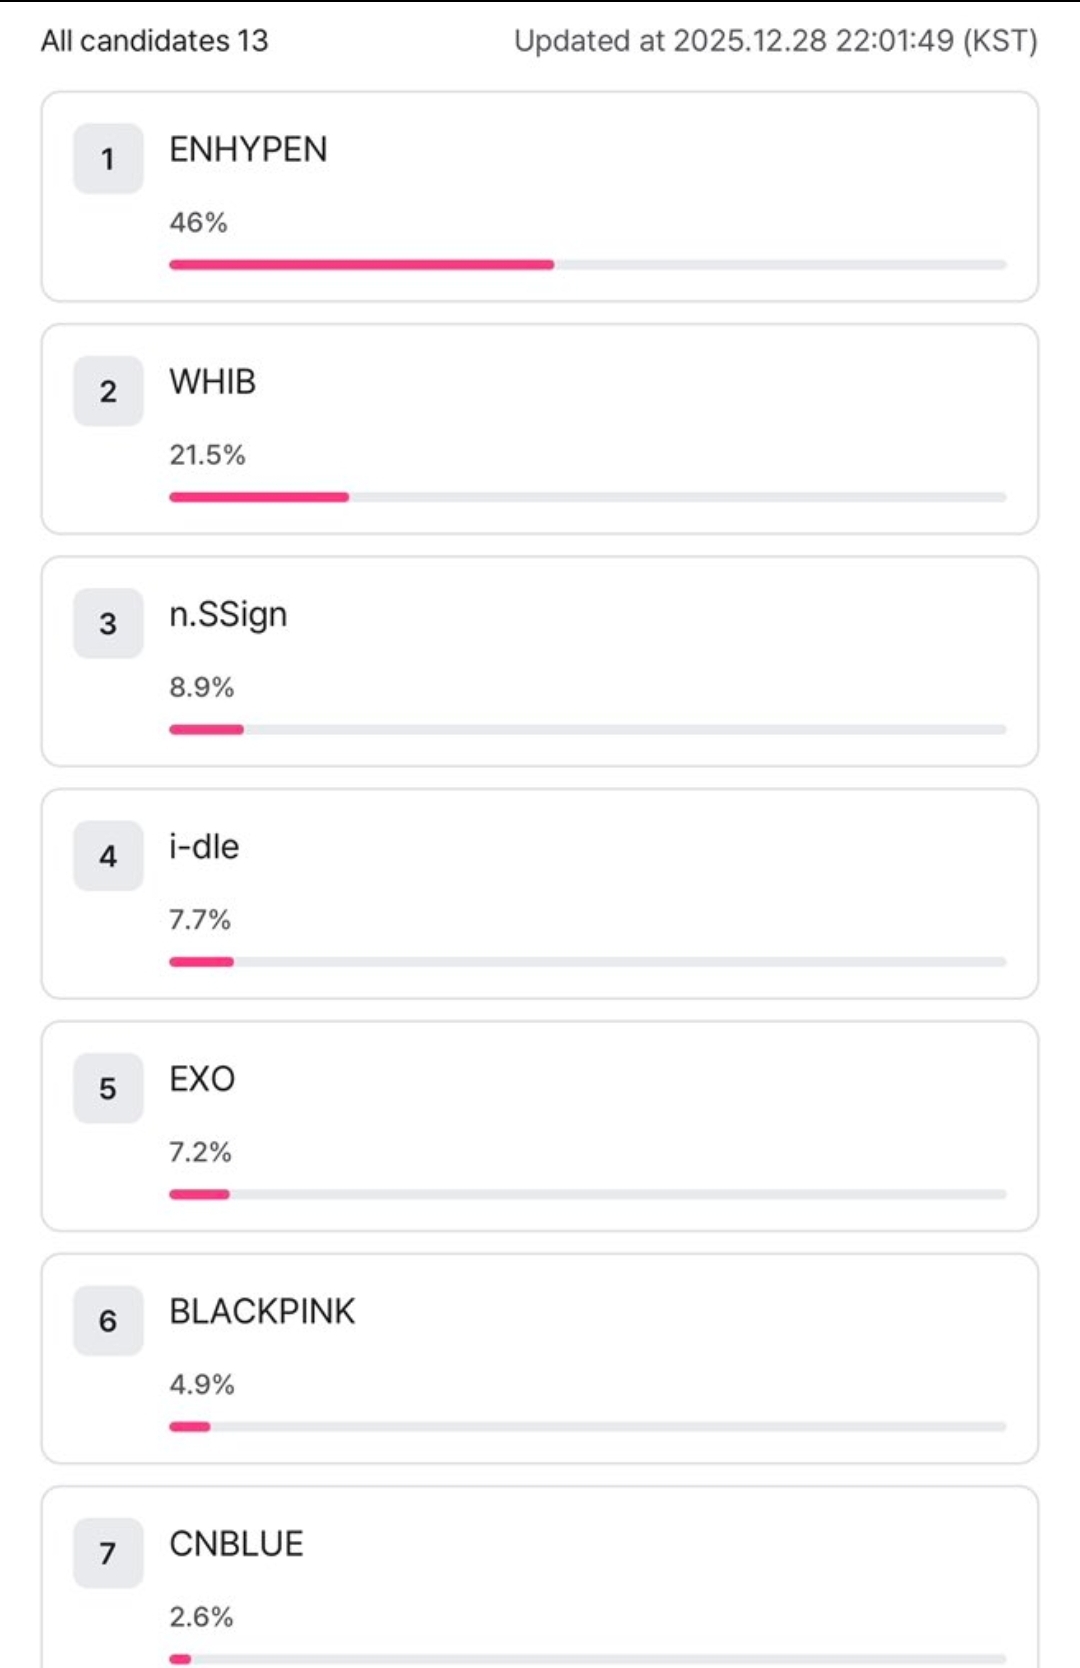Click the Updated at timestamp text
Viewport: 1080px width, 1668px height.
(775, 41)
